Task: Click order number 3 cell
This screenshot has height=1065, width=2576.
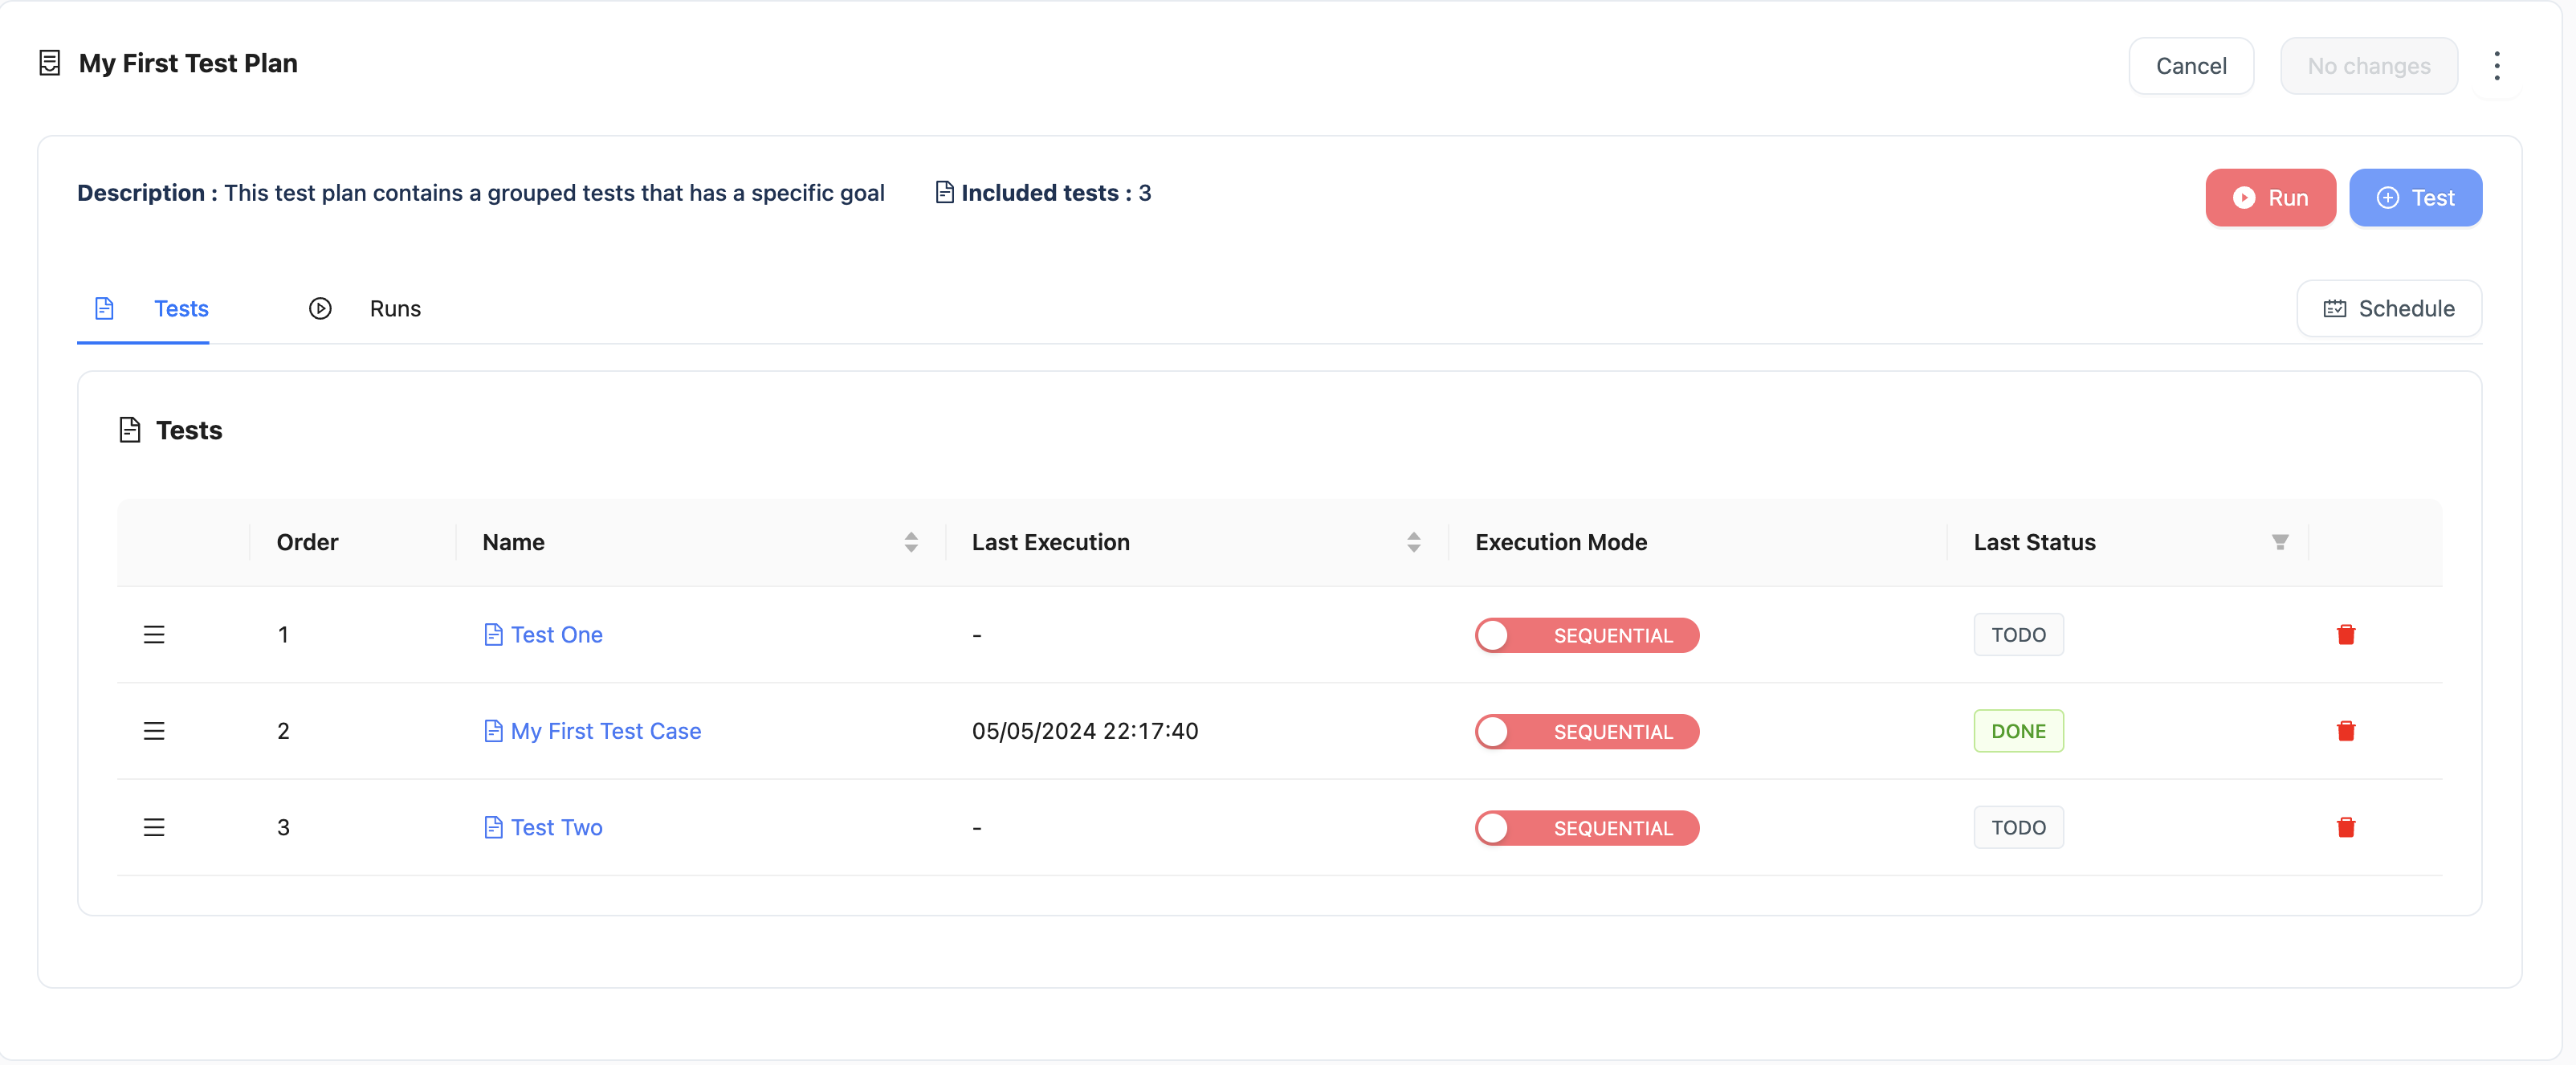Action: click(283, 827)
